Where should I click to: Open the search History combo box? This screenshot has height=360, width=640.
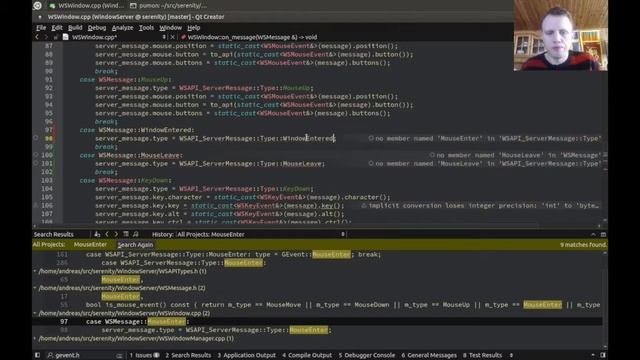[261, 234]
